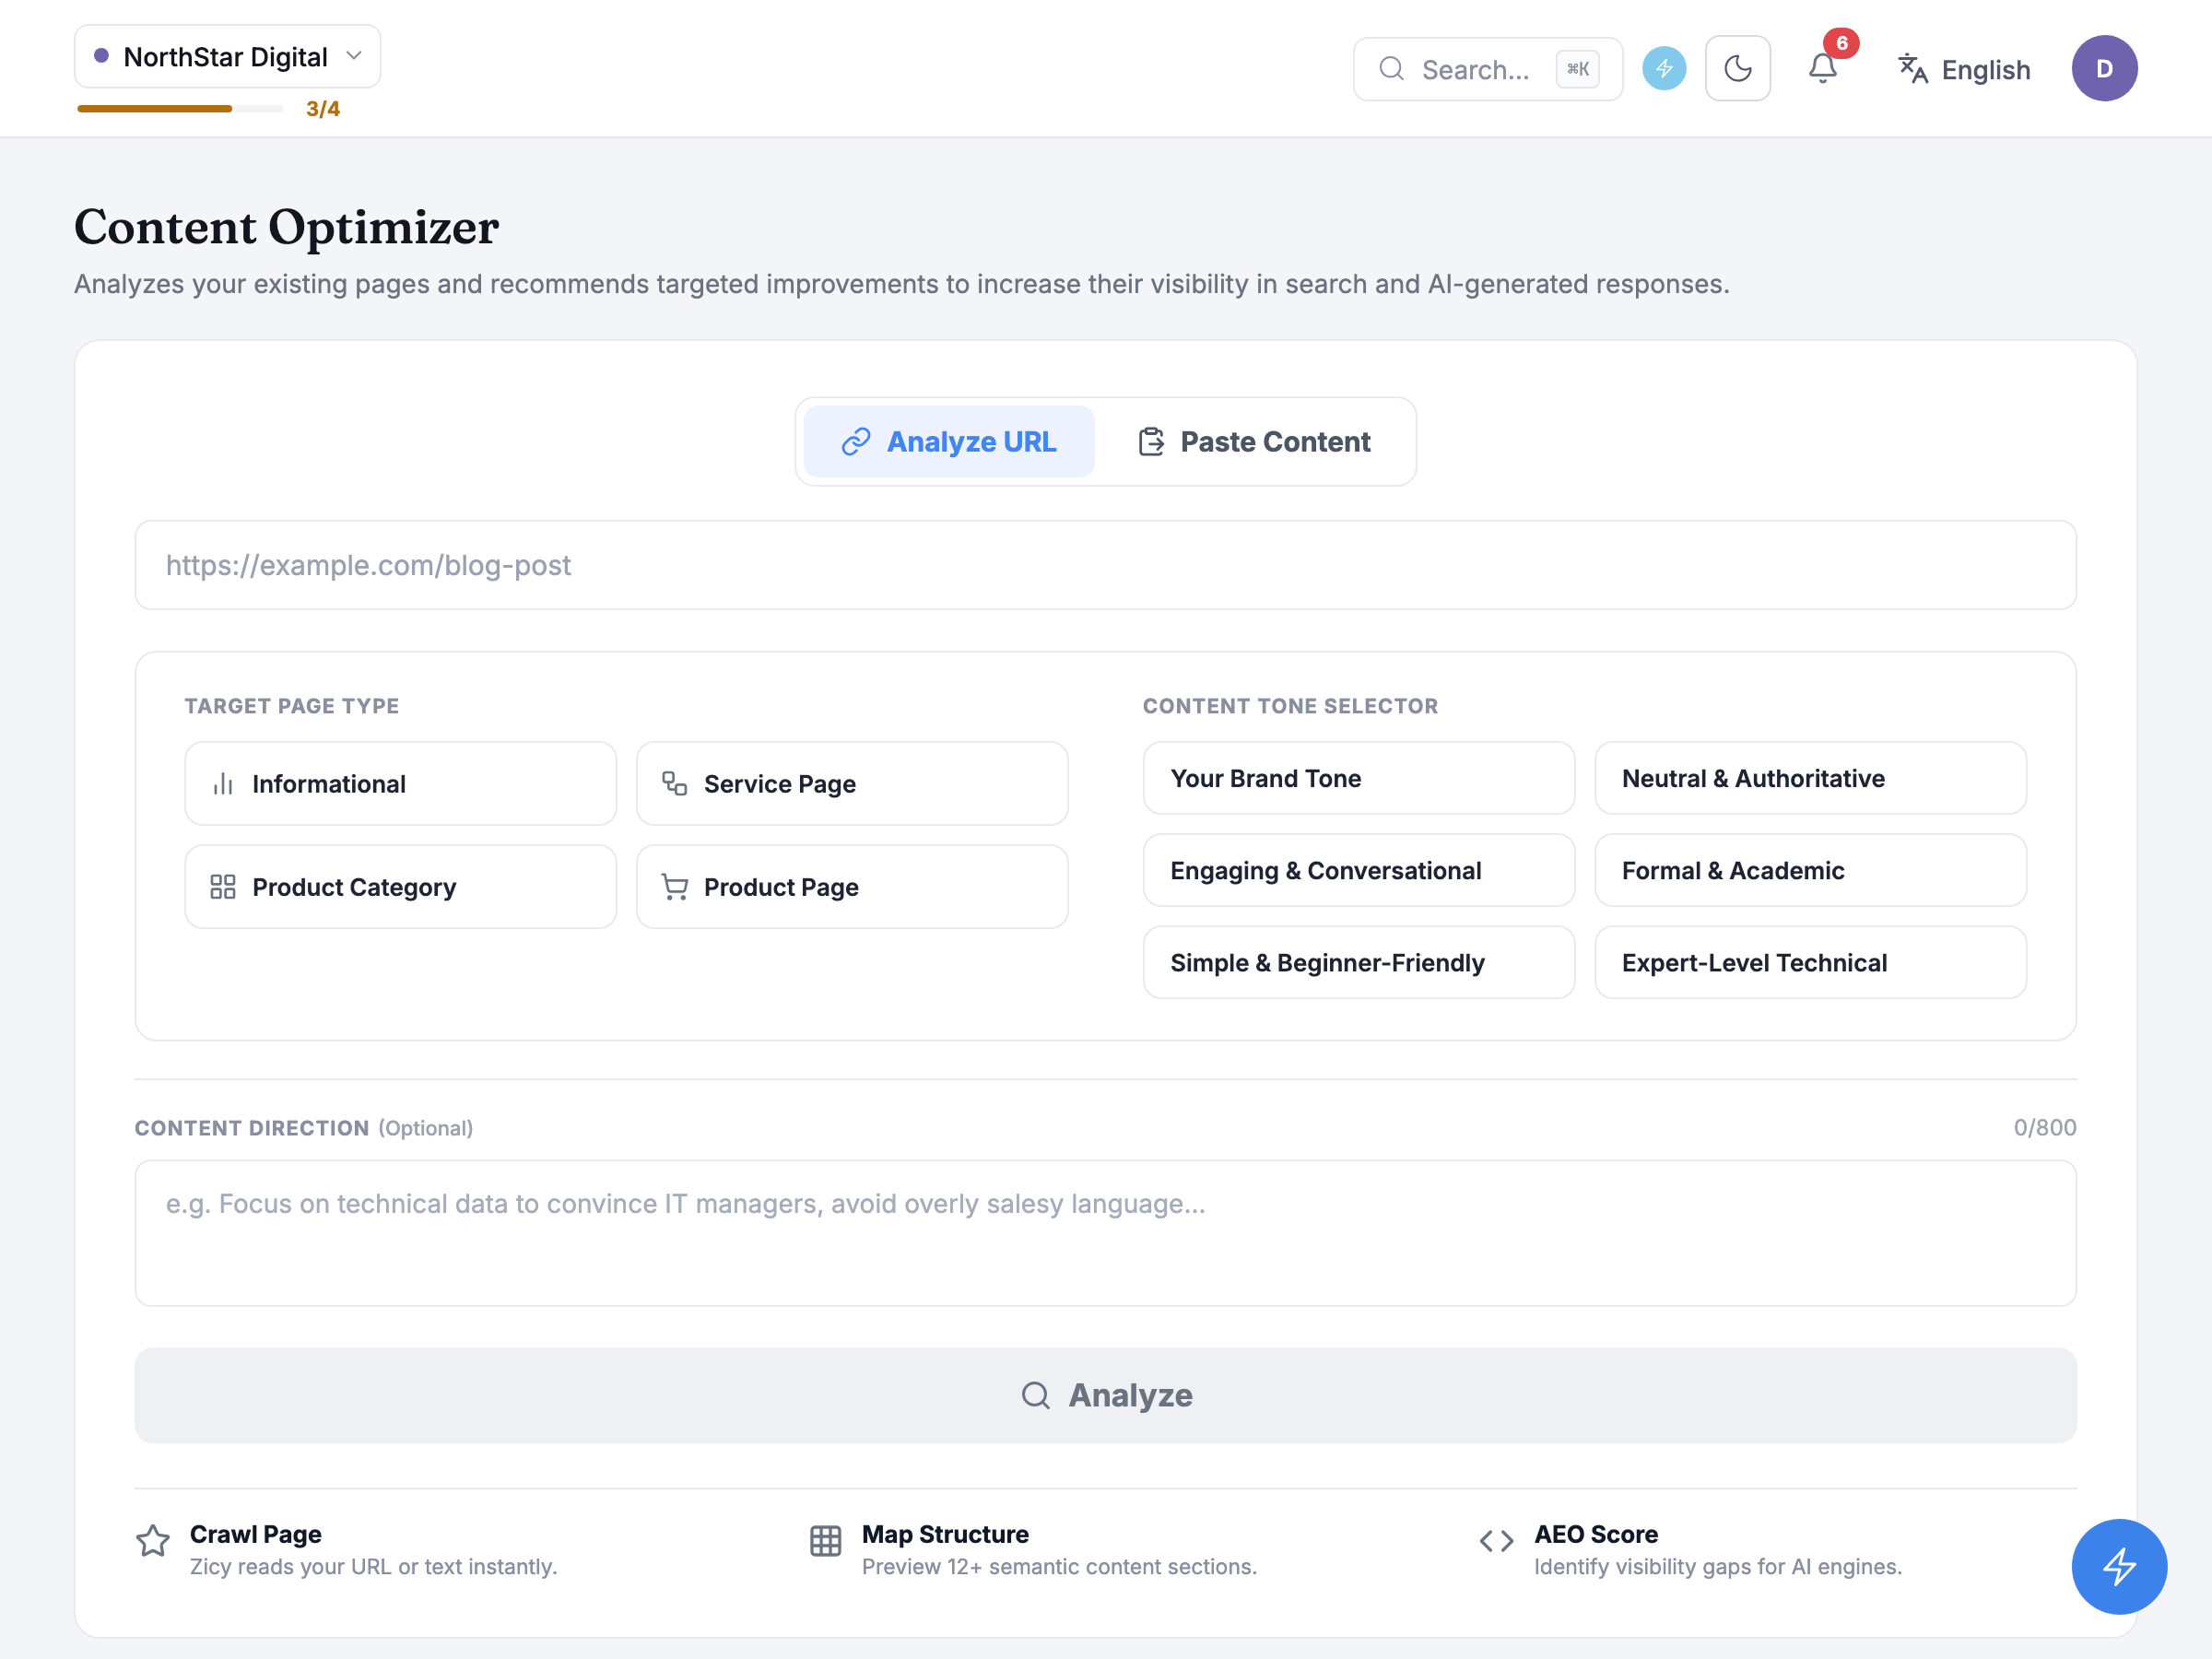The height and width of the screenshot is (1659, 2212).
Task: Click the 3/4 onboarding progress bar
Action: click(181, 109)
